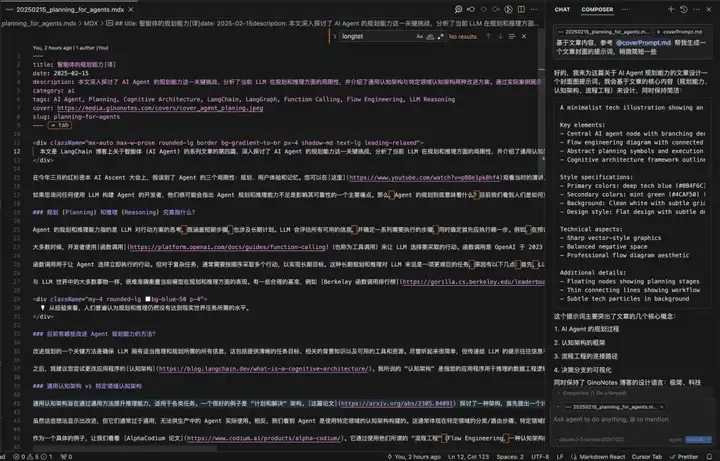Click the MDX breadcrumb segment
This screenshot has height=461, width=720.
90,23
